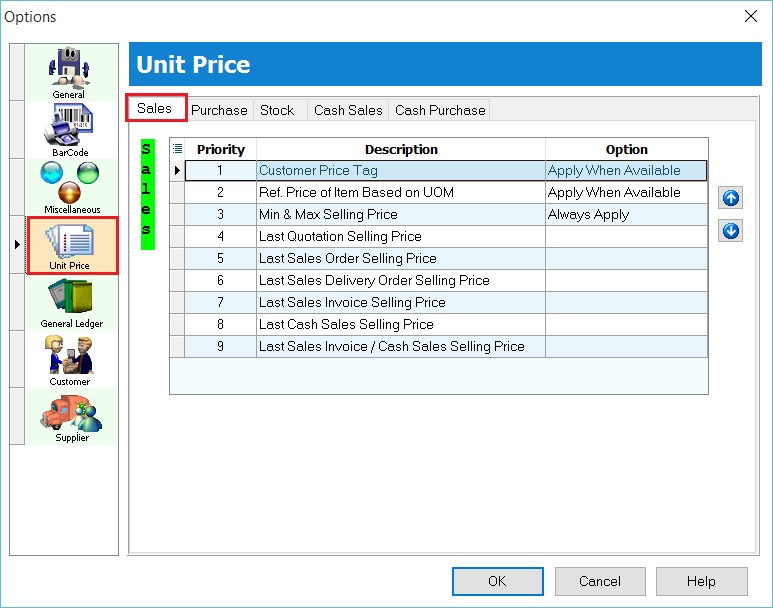Click the grid column chooser icon
The width and height of the screenshot is (773, 608).
point(178,149)
